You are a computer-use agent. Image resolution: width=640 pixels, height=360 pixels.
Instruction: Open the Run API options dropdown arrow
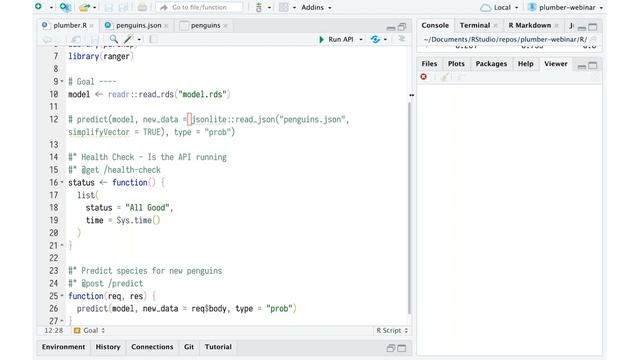click(x=361, y=40)
